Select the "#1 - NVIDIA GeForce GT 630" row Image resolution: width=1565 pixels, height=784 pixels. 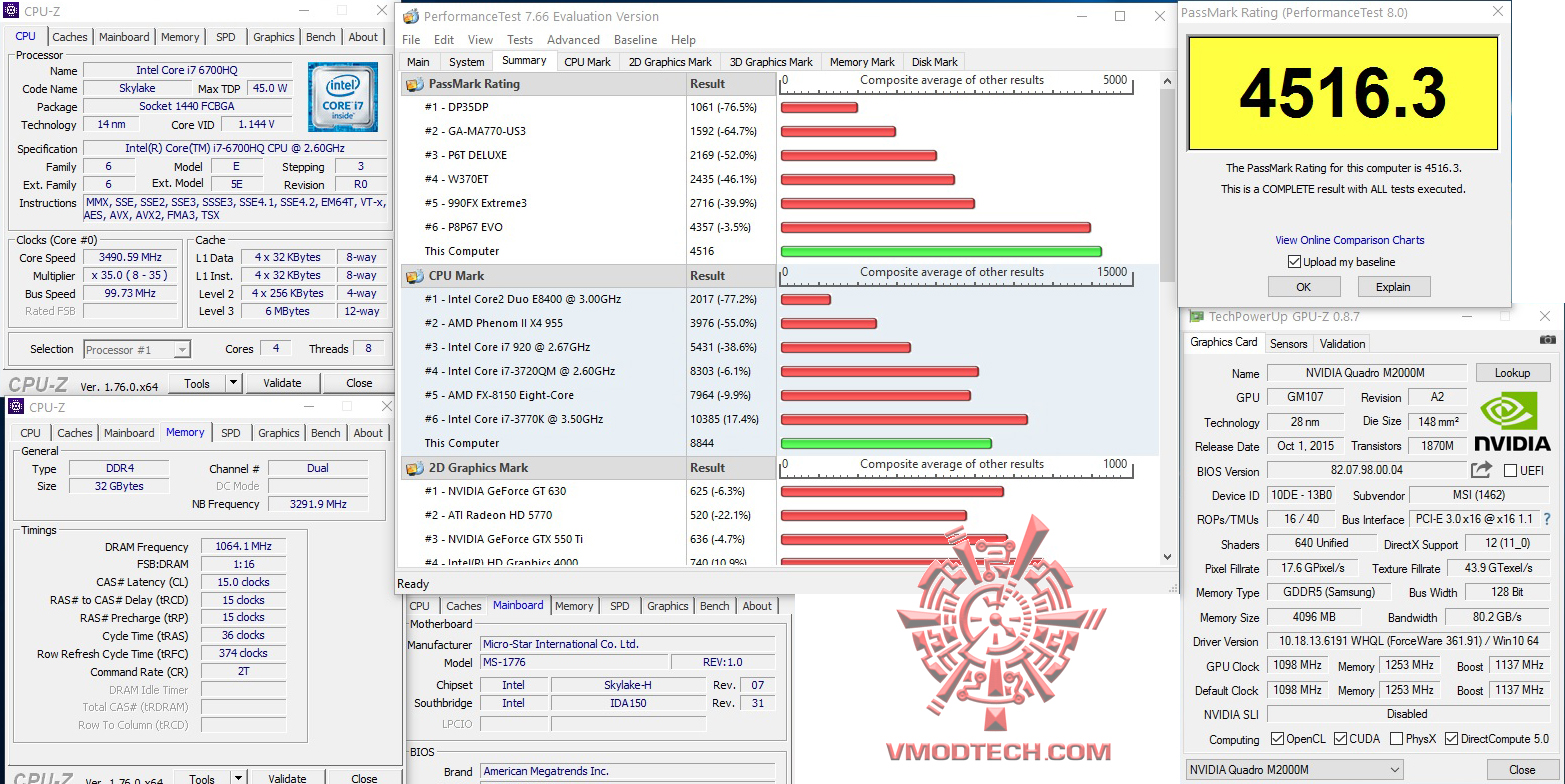tap(589, 491)
